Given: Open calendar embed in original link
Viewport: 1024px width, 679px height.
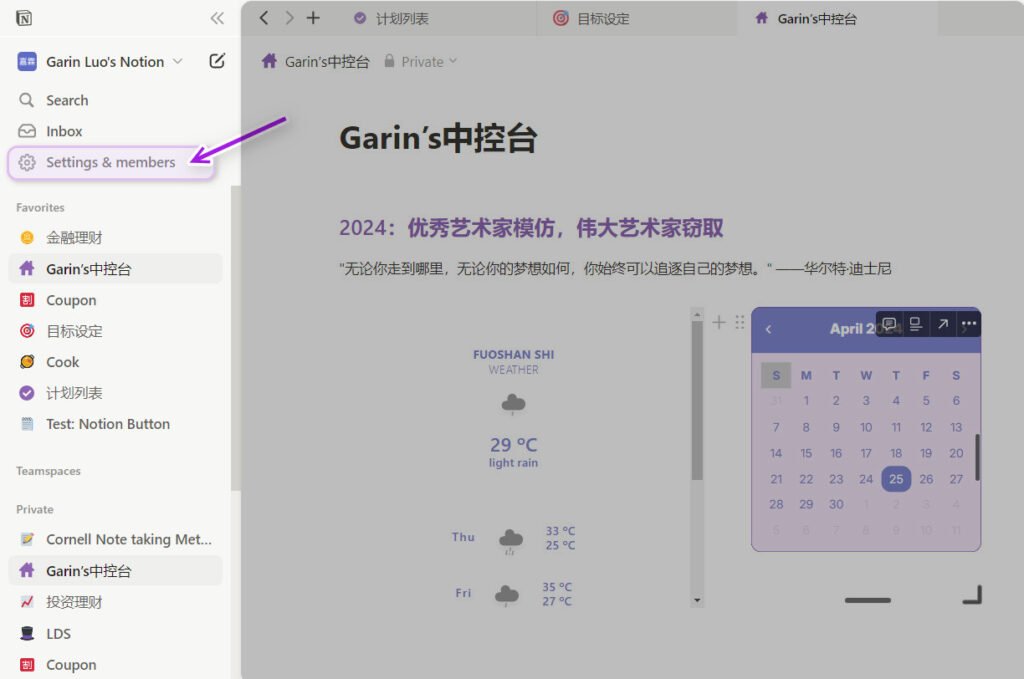Looking at the screenshot, I should [943, 324].
